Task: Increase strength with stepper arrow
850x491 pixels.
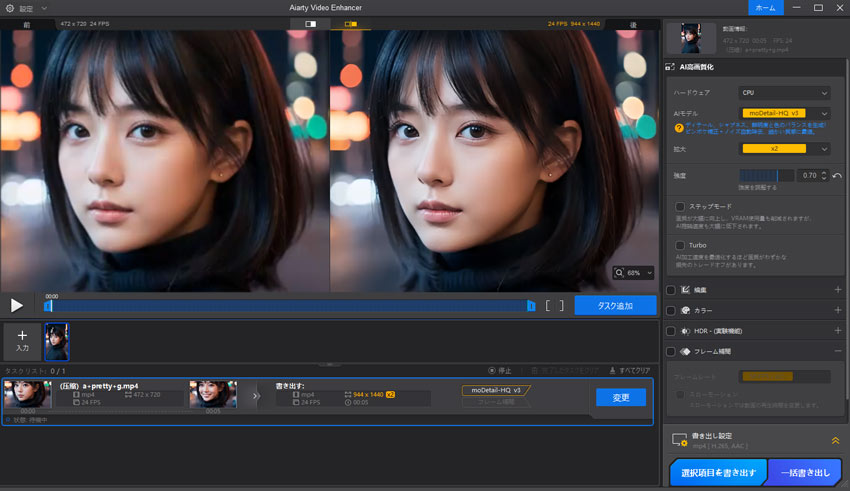Action: click(824, 173)
